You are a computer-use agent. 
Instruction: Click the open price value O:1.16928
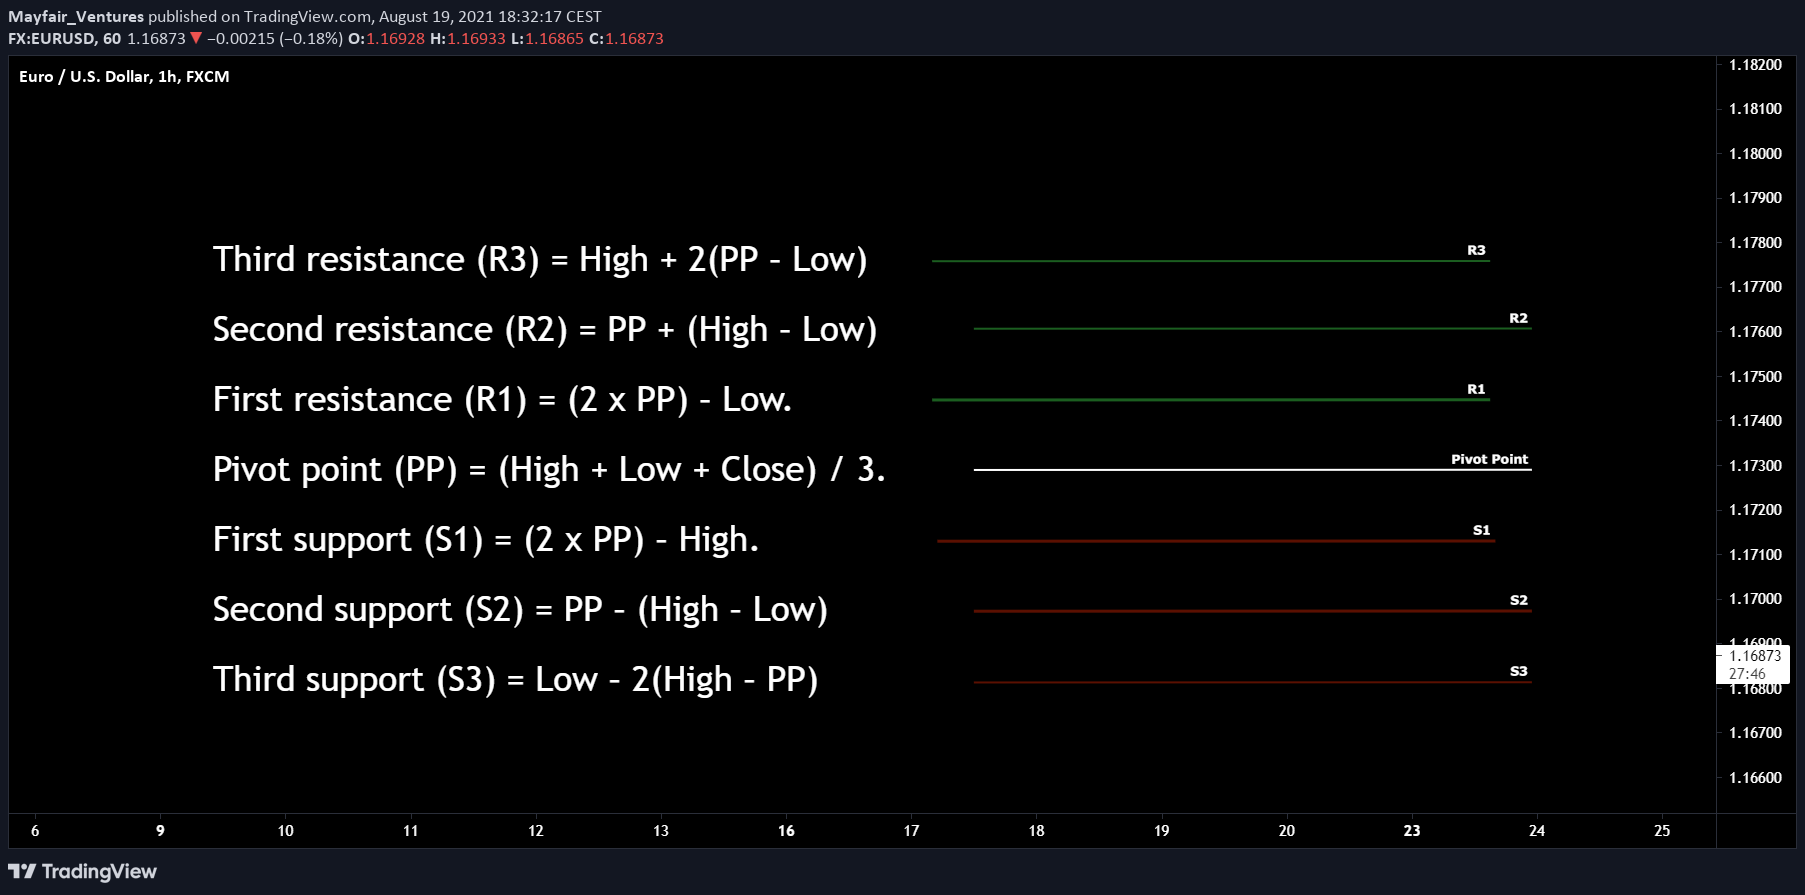[386, 38]
